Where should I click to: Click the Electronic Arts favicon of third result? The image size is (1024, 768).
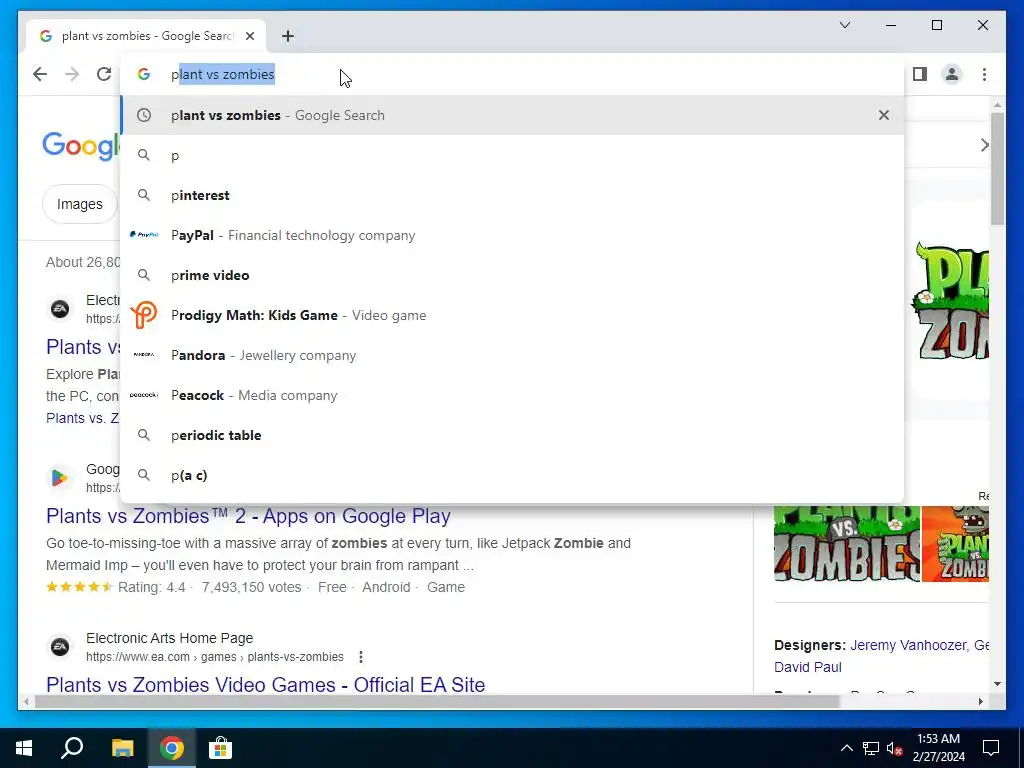coord(60,647)
